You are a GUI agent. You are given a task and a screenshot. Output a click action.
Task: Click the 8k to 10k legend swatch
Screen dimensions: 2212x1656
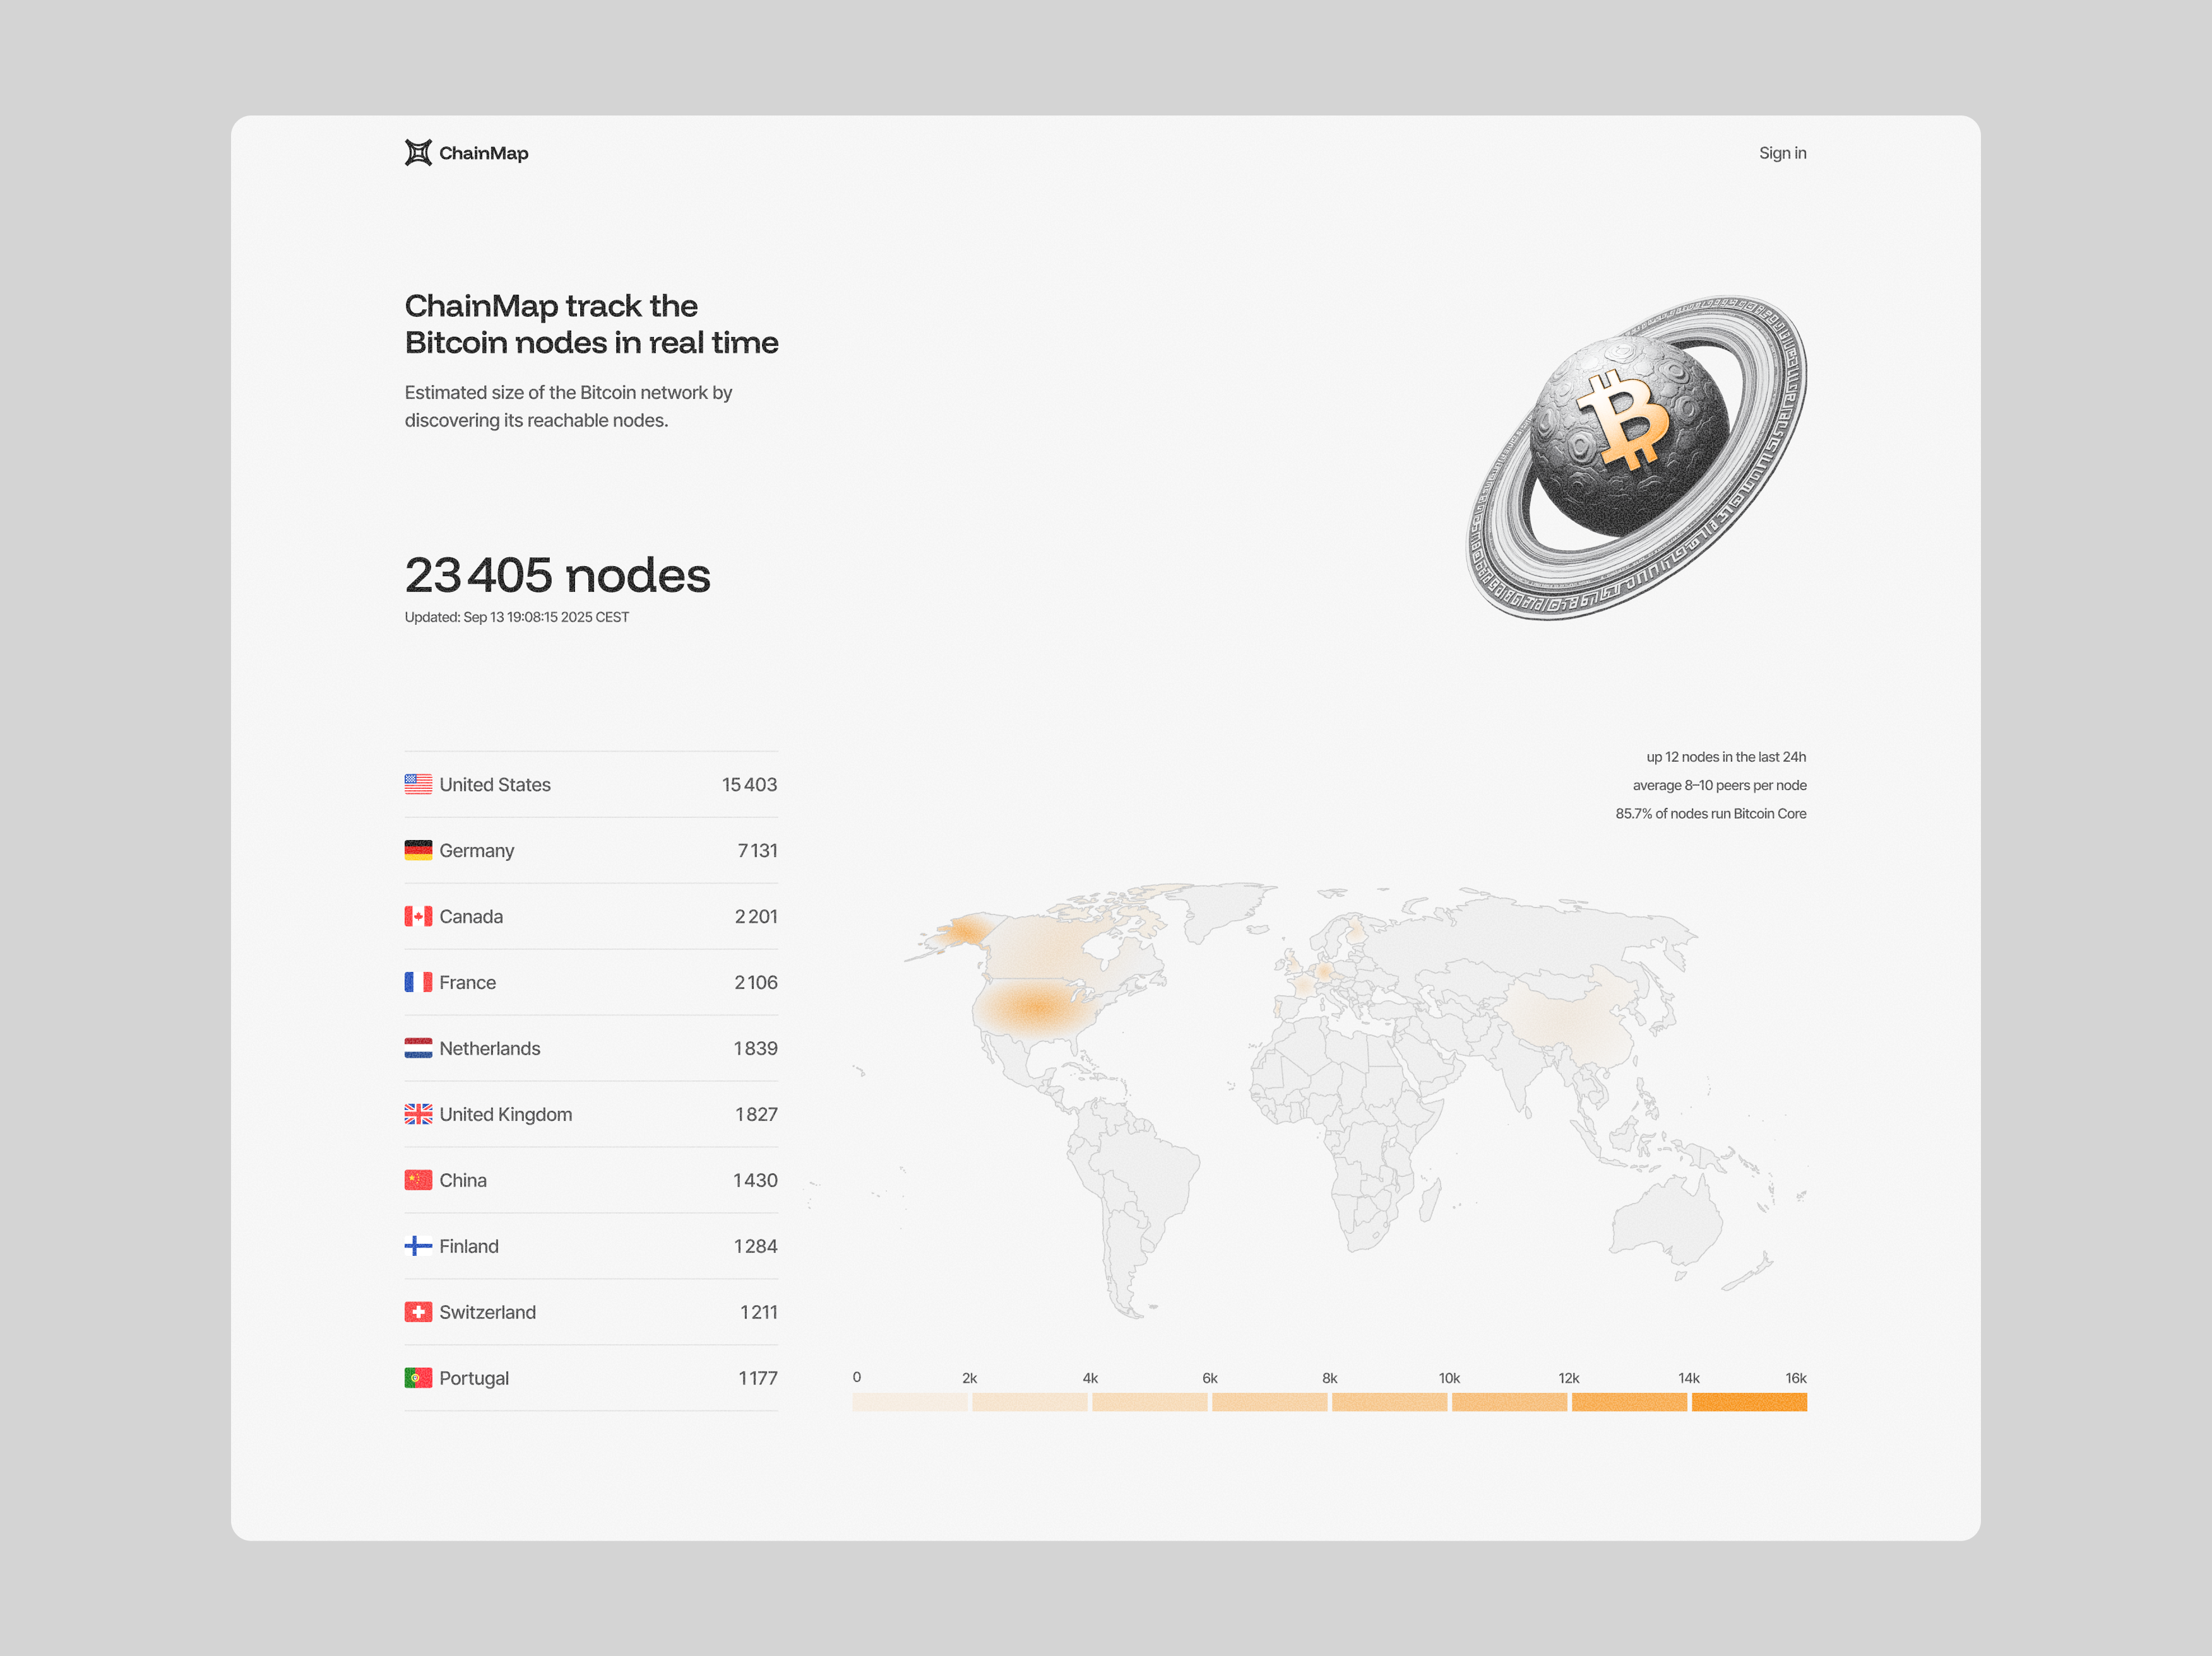1390,1402
